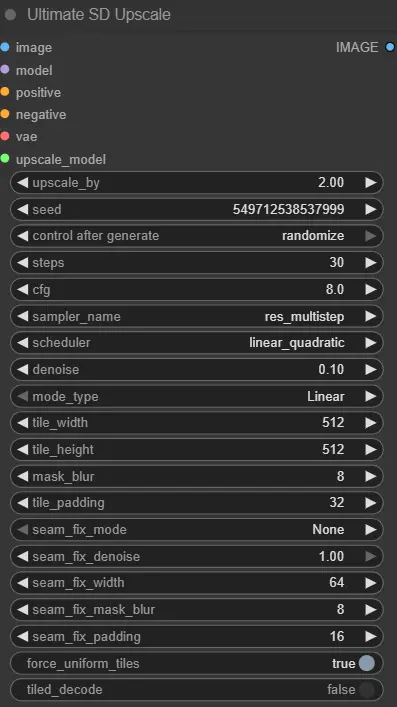Open the sampler_name res_multistep dropdown
397x707 pixels.
click(x=197, y=316)
